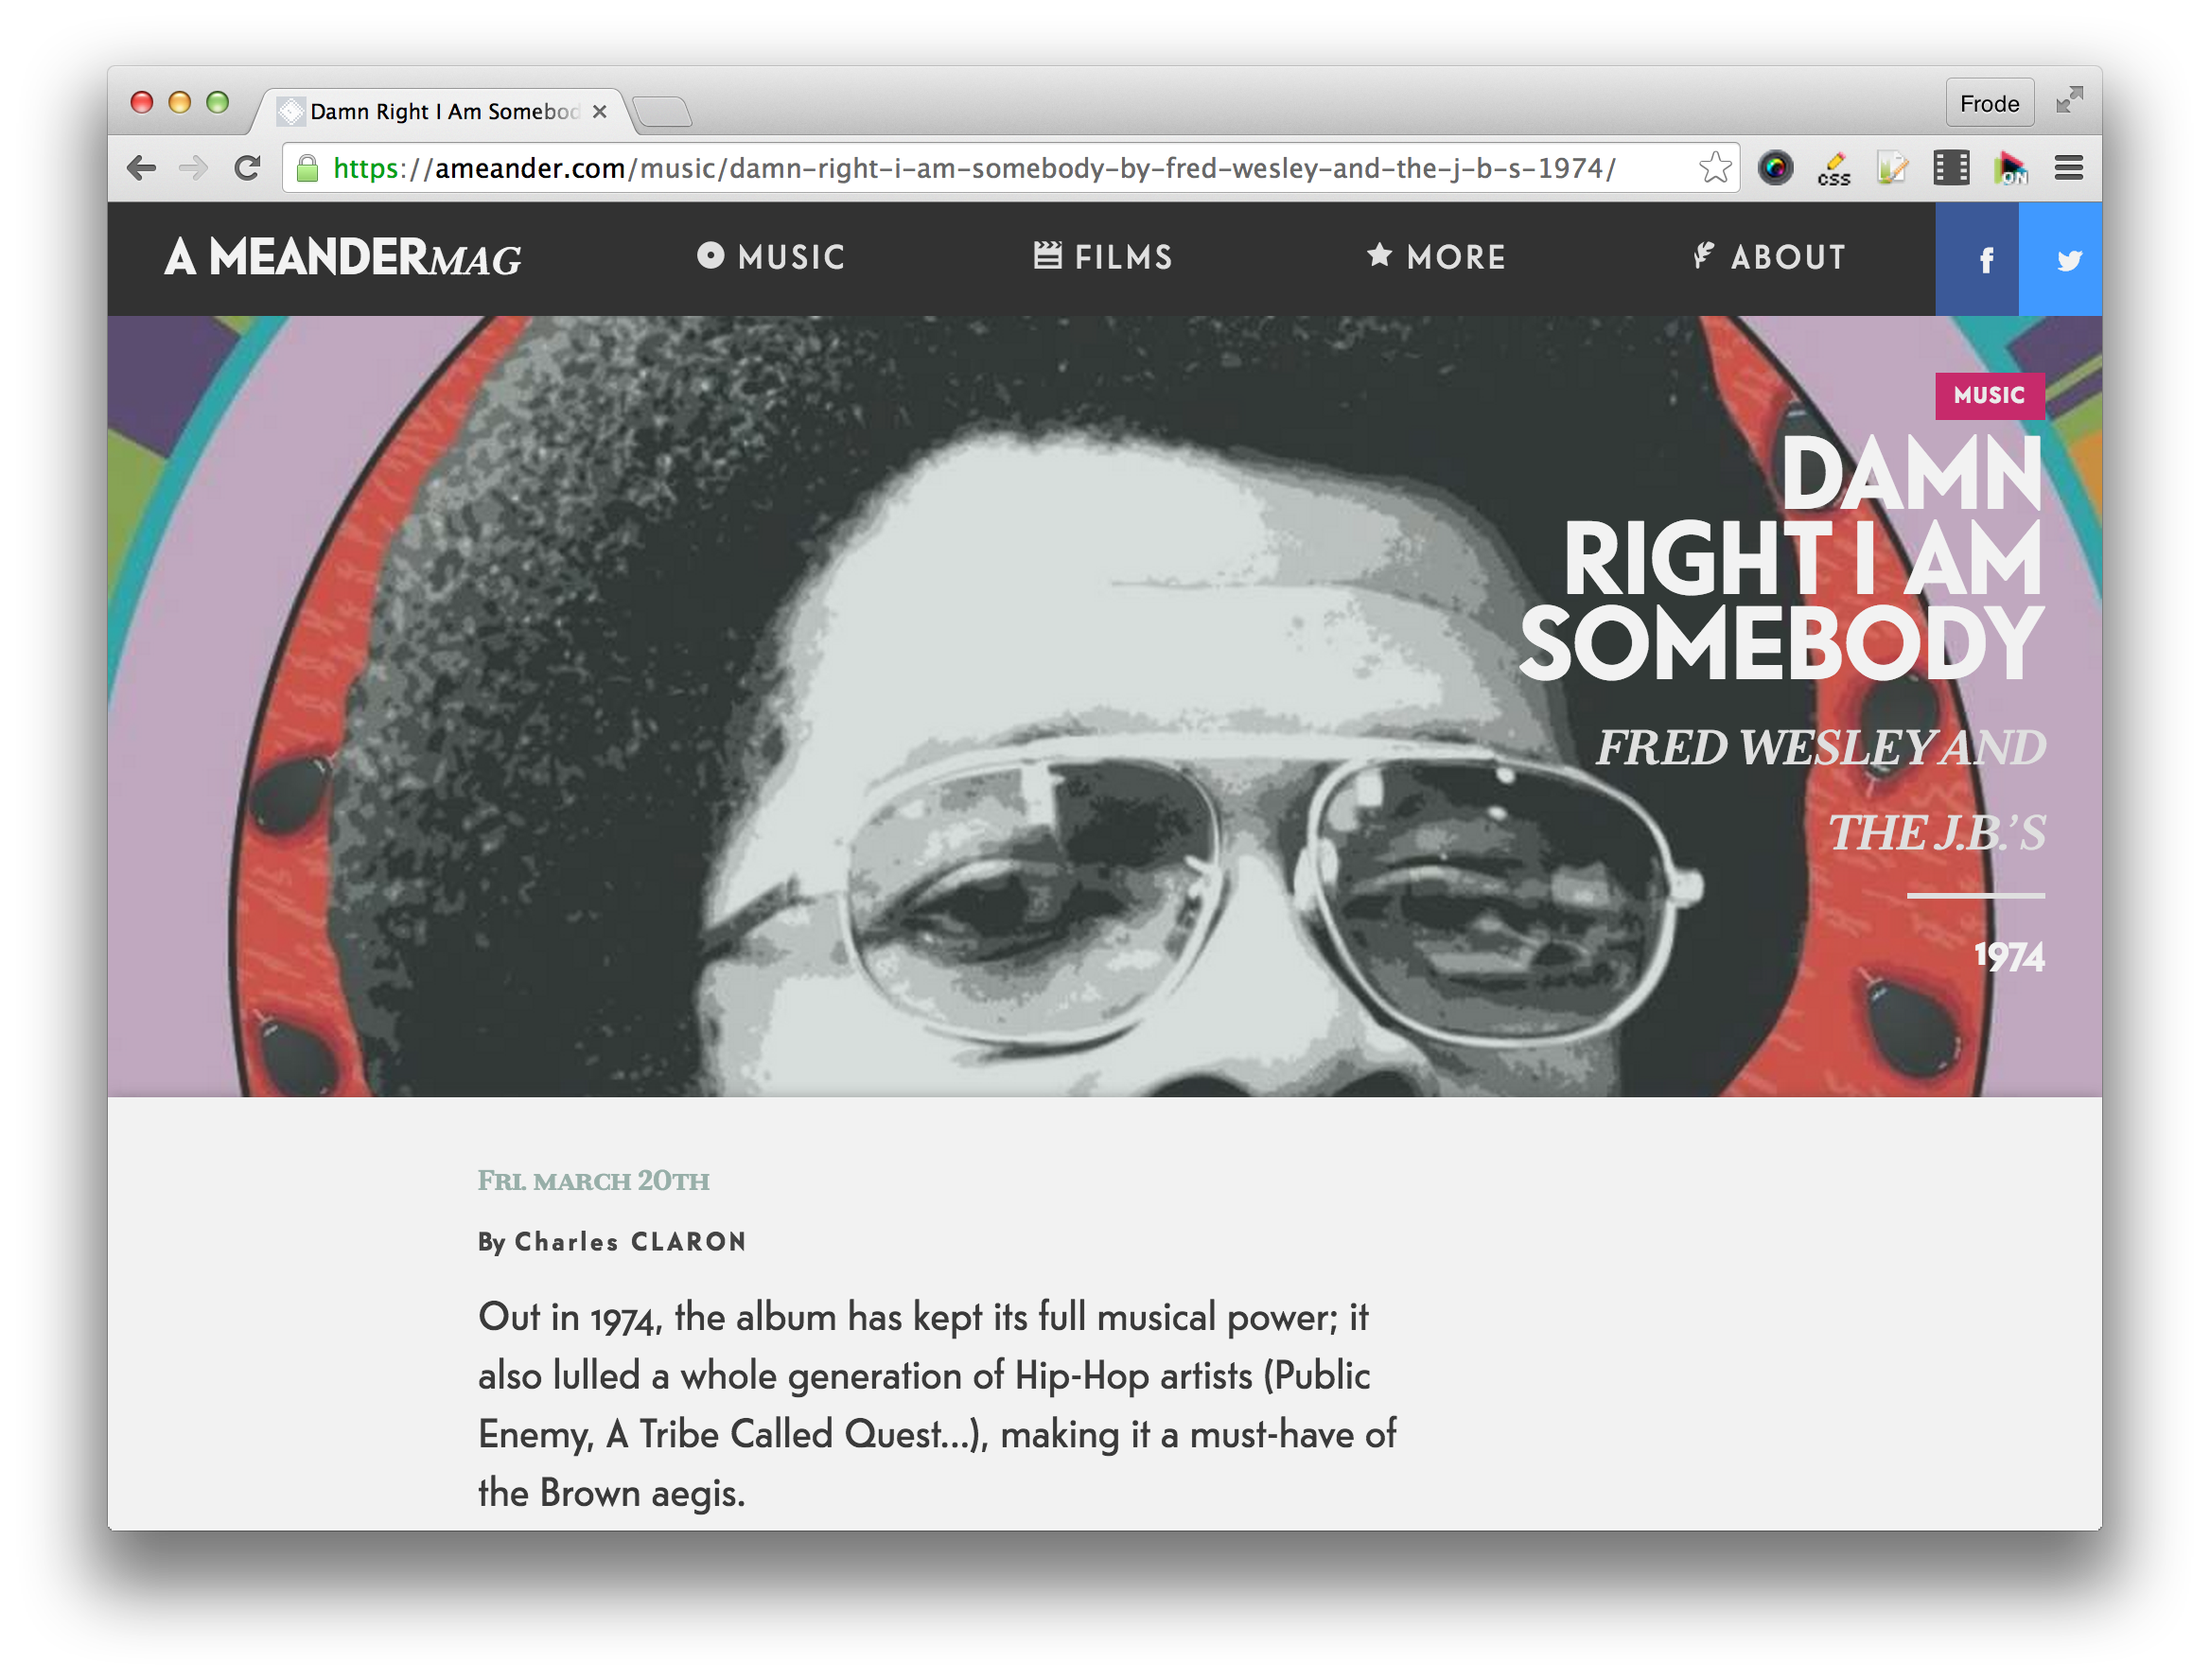Click the yellow minimize window button
Image resolution: width=2210 pixels, height=1680 pixels.
(x=179, y=102)
